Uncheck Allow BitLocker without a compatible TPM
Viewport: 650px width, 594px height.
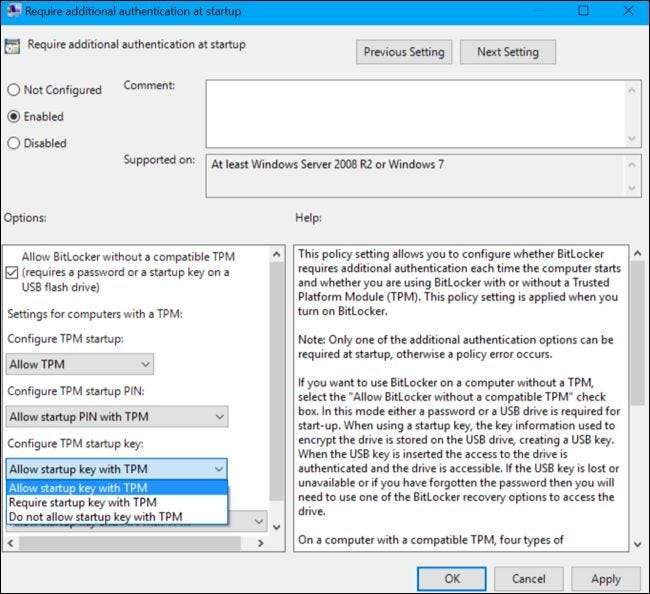13,273
